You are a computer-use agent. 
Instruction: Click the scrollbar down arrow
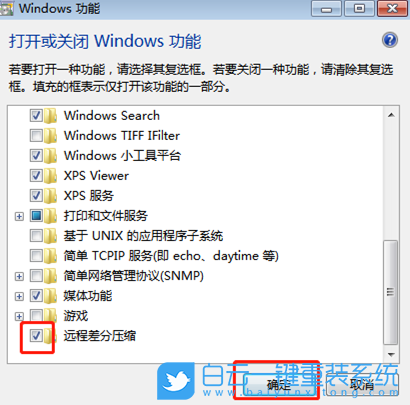pos(391,354)
